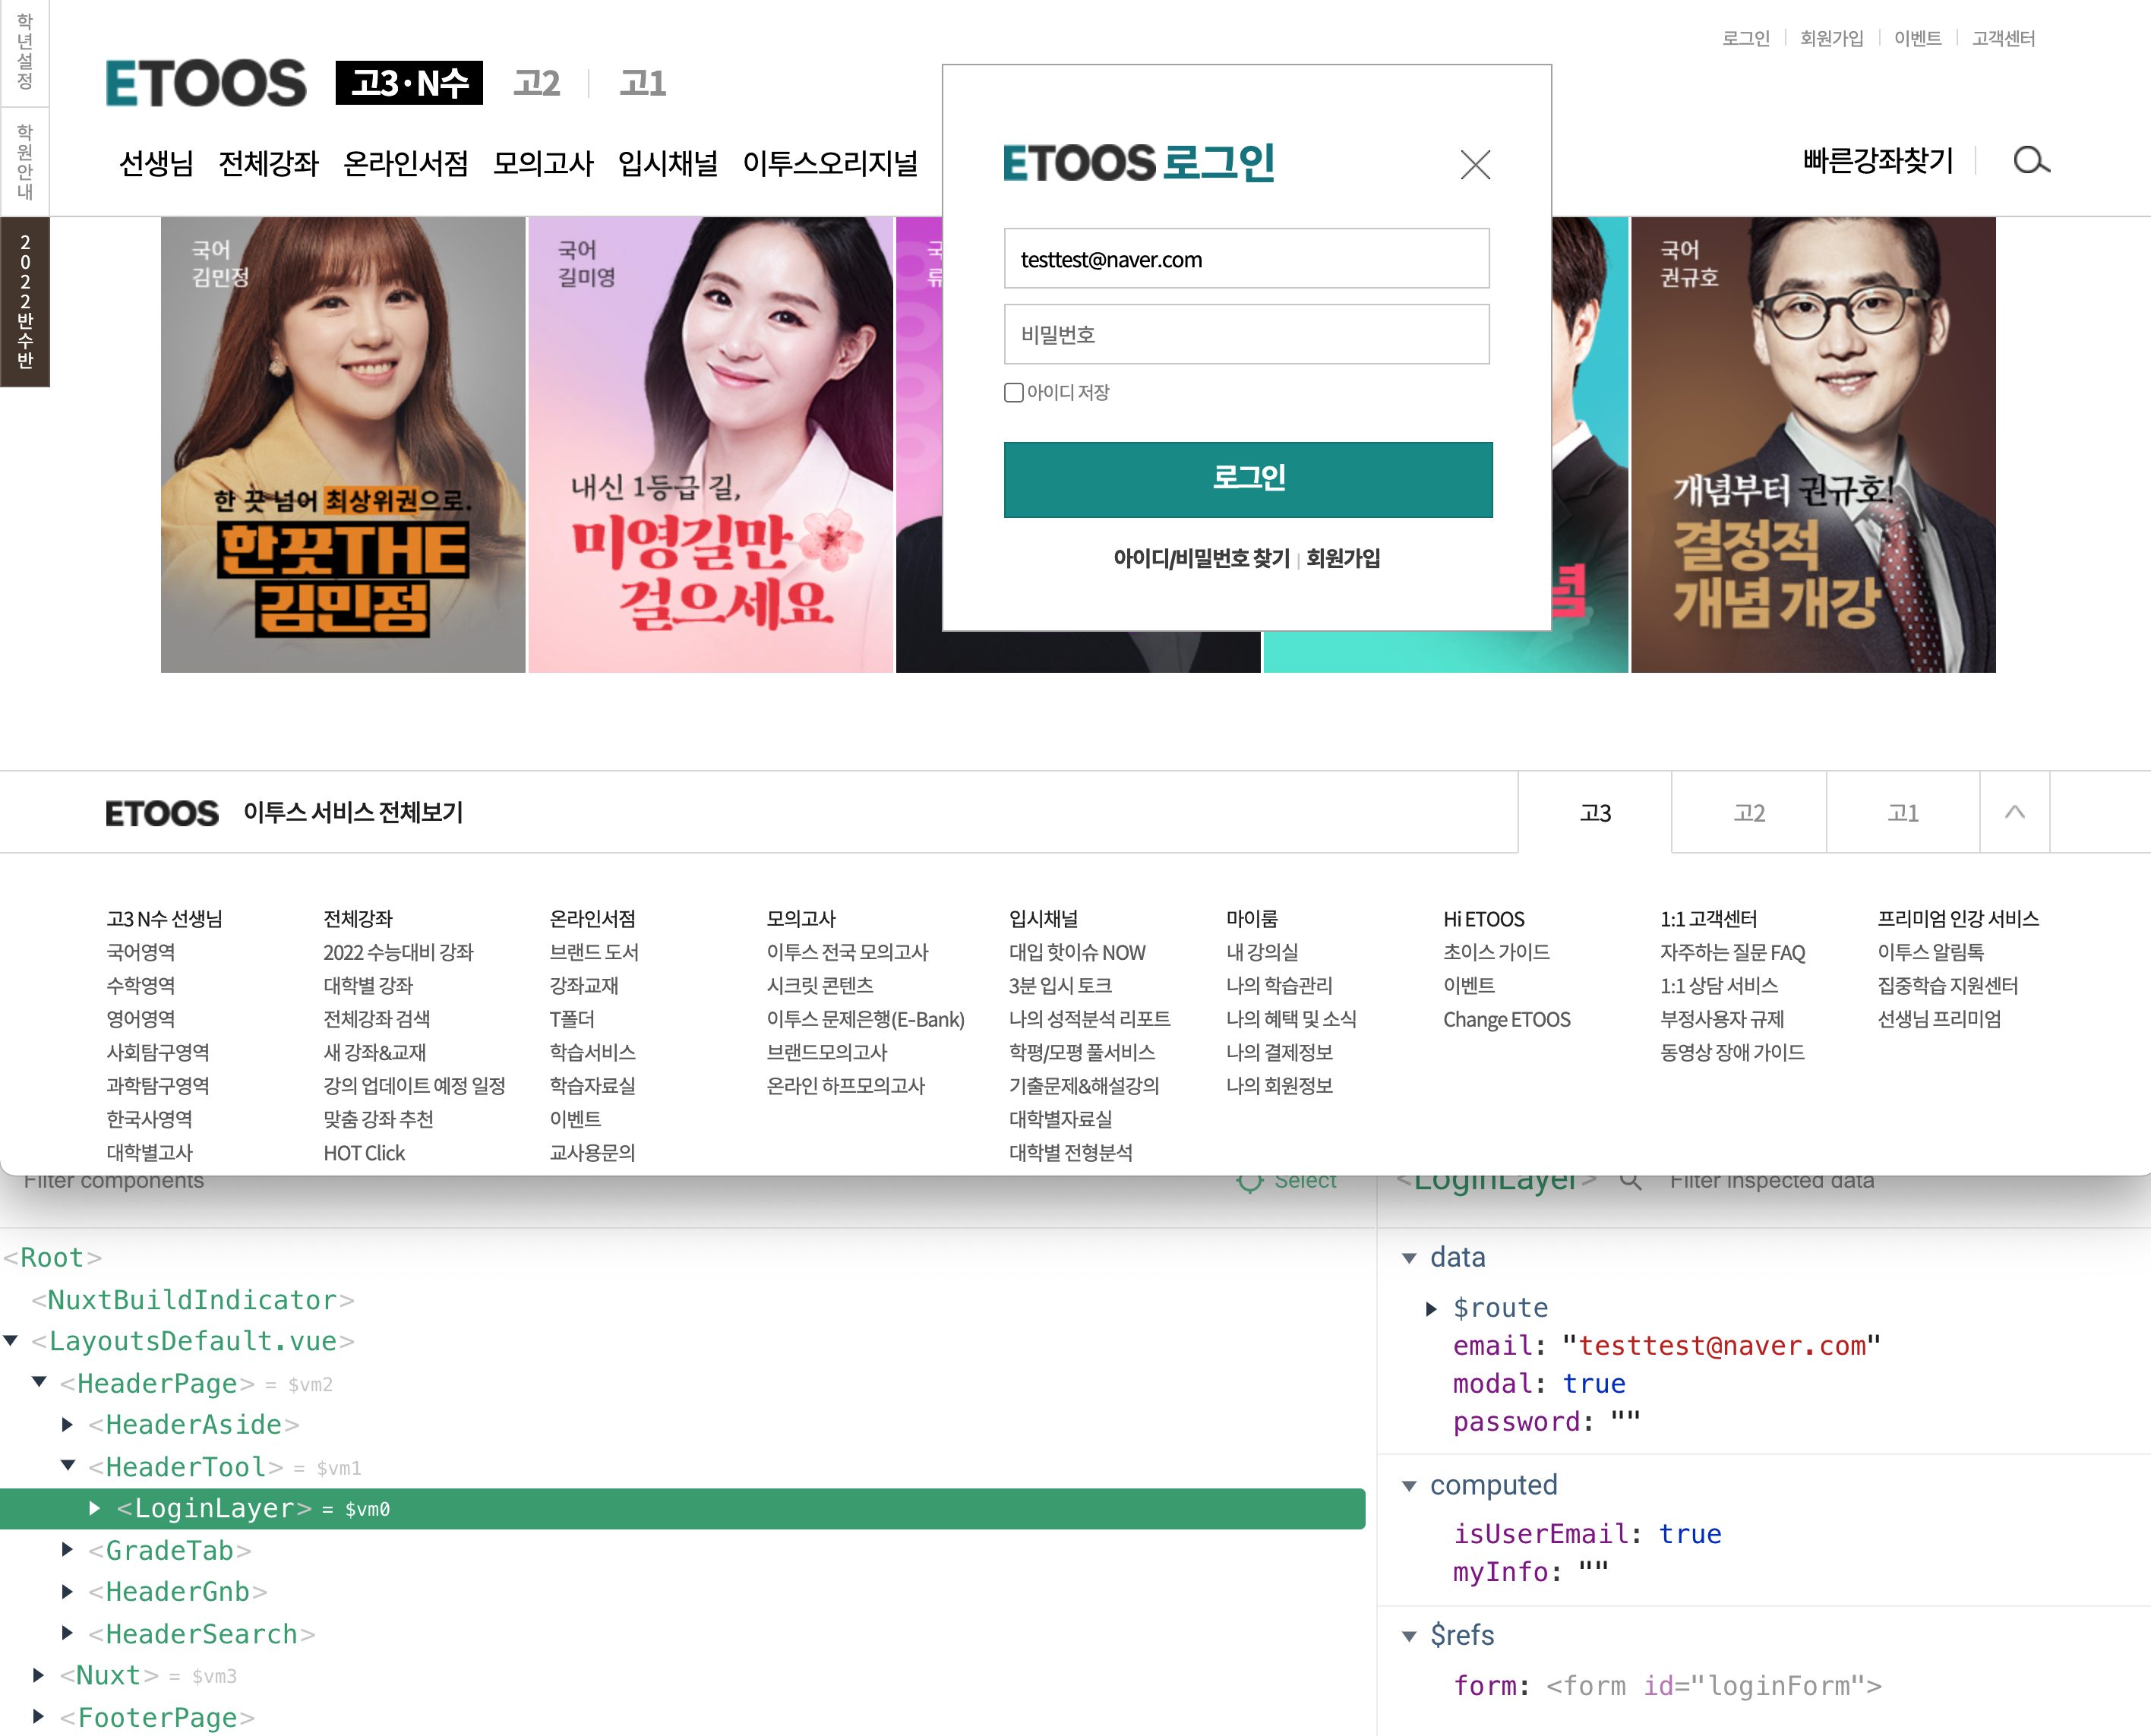Toggle the 아이디 저장 checkbox
Image resolution: width=2151 pixels, height=1736 pixels.
pos(1013,392)
